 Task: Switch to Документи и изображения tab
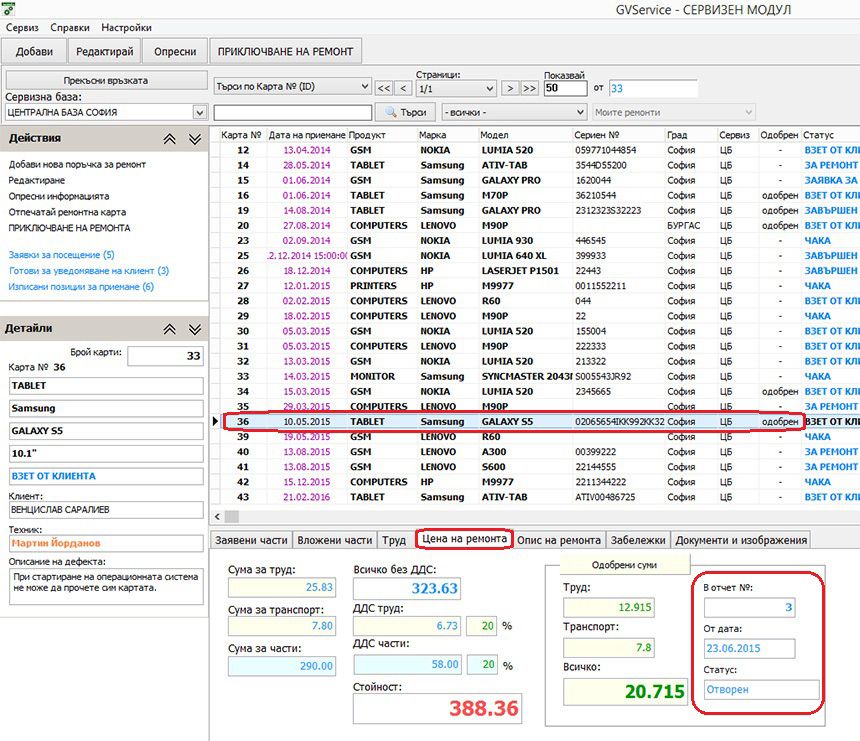(741, 540)
